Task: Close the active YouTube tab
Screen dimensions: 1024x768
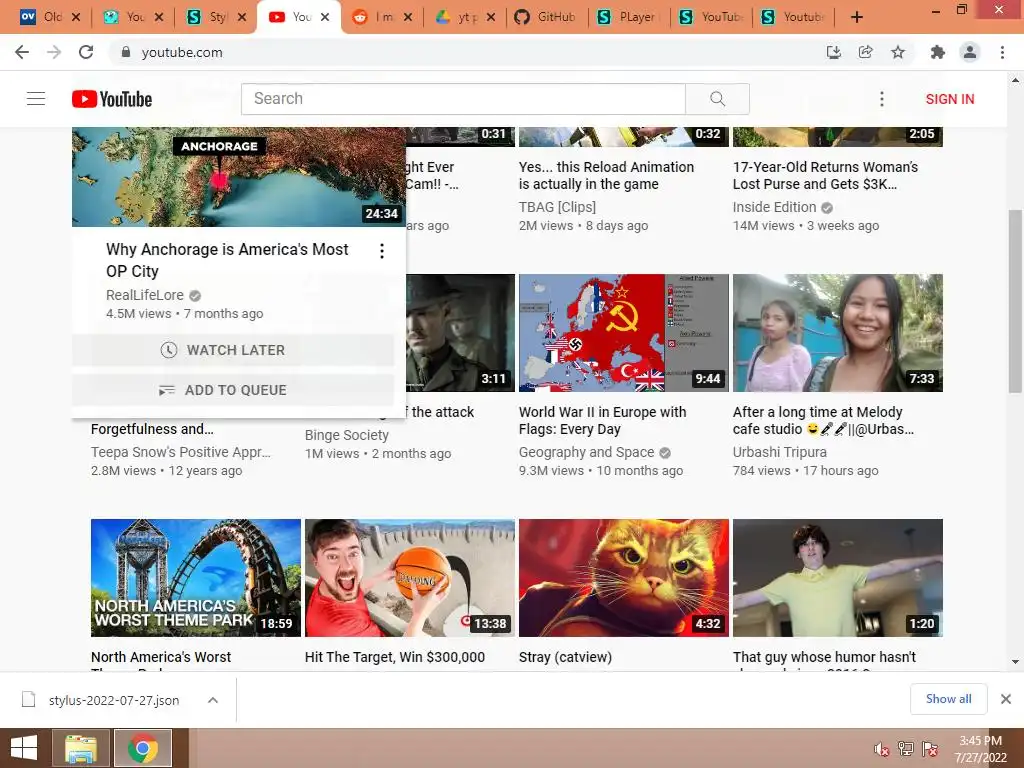Action: (325, 17)
